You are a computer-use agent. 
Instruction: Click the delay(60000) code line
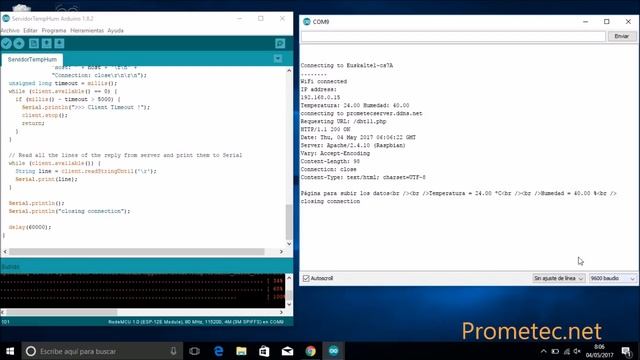click(x=30, y=227)
